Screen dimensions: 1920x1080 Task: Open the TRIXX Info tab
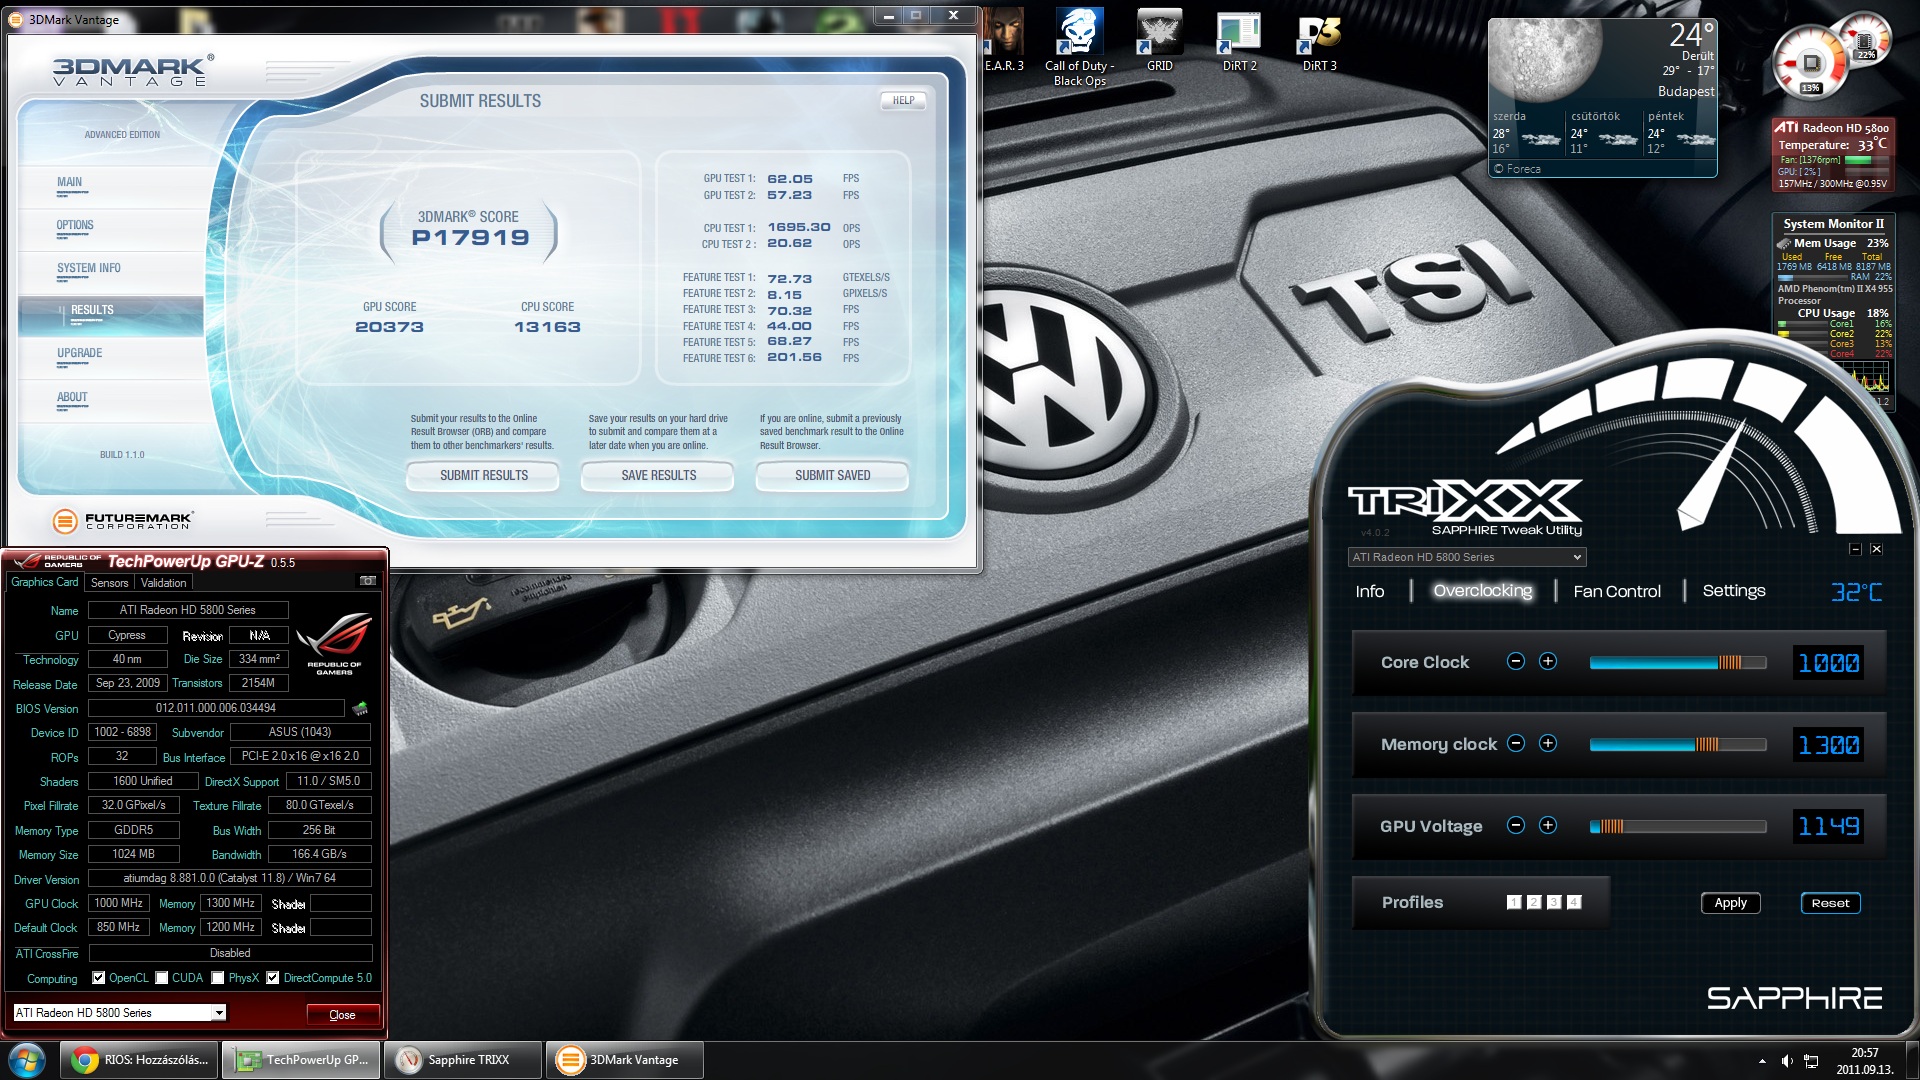tap(1370, 591)
